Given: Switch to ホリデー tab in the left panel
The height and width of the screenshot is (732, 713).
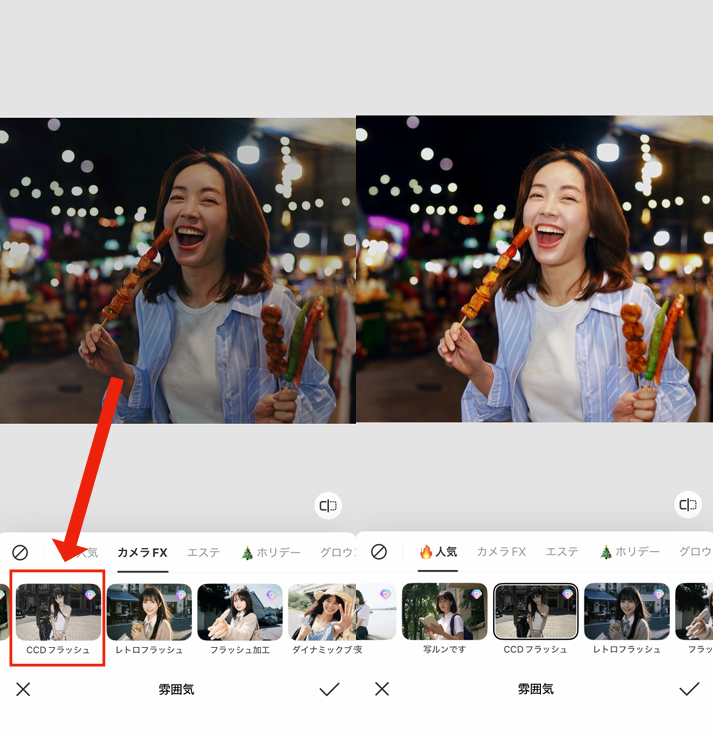Looking at the screenshot, I should (x=270, y=552).
